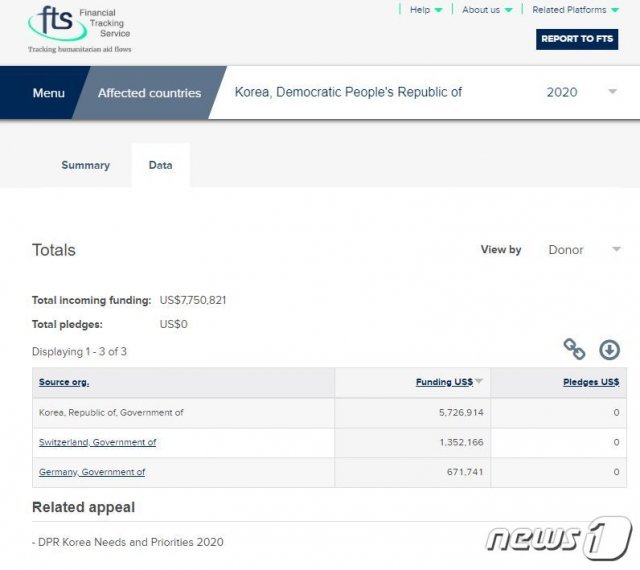Sort by Source org. column header
The height and width of the screenshot is (570, 640).
[x=64, y=382]
